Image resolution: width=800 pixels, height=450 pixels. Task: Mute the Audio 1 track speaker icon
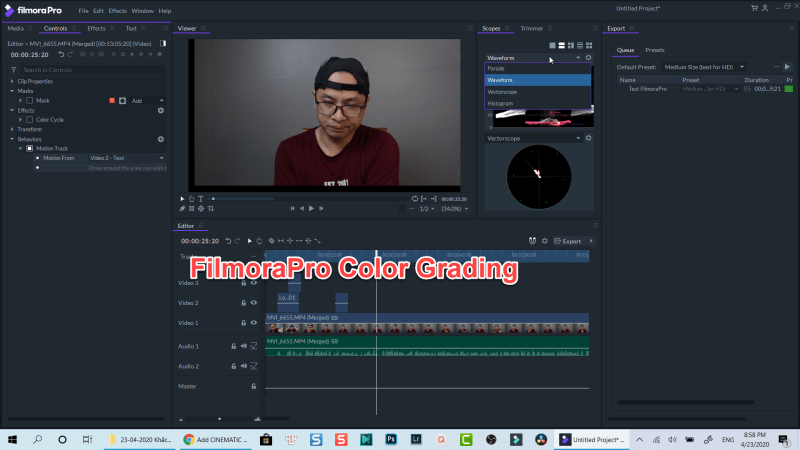point(243,346)
